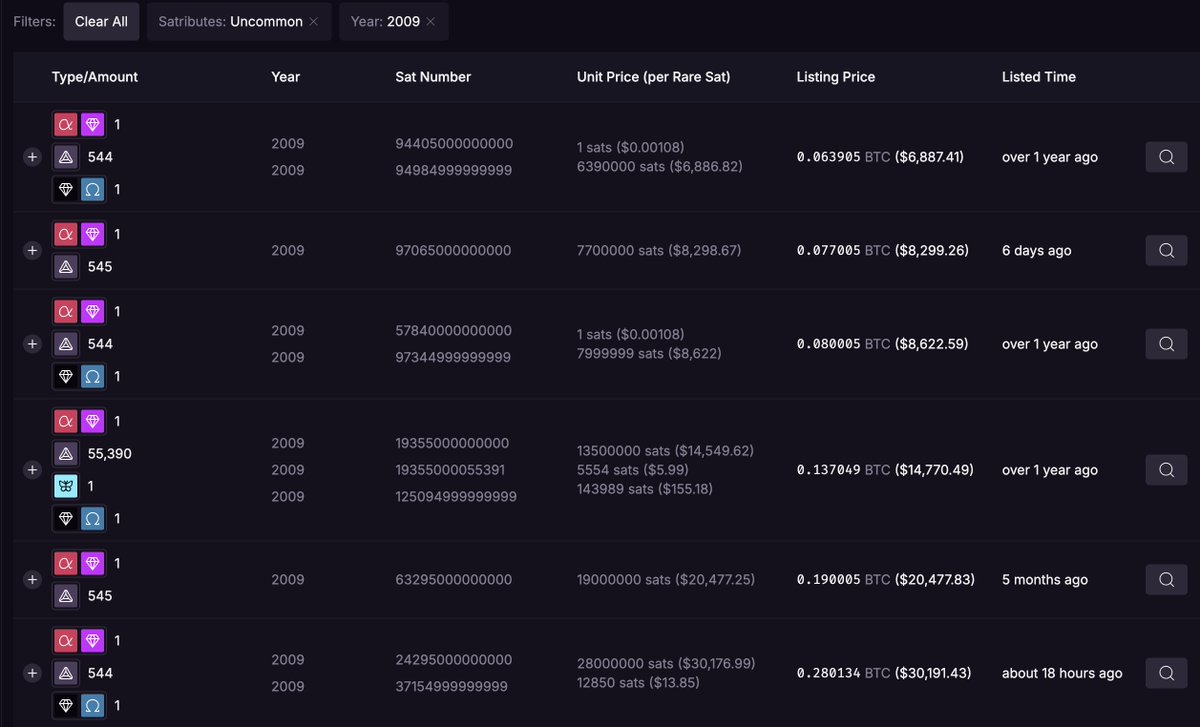This screenshot has width=1200, height=727.
Task: Click the Year column header
Action: tap(286, 77)
